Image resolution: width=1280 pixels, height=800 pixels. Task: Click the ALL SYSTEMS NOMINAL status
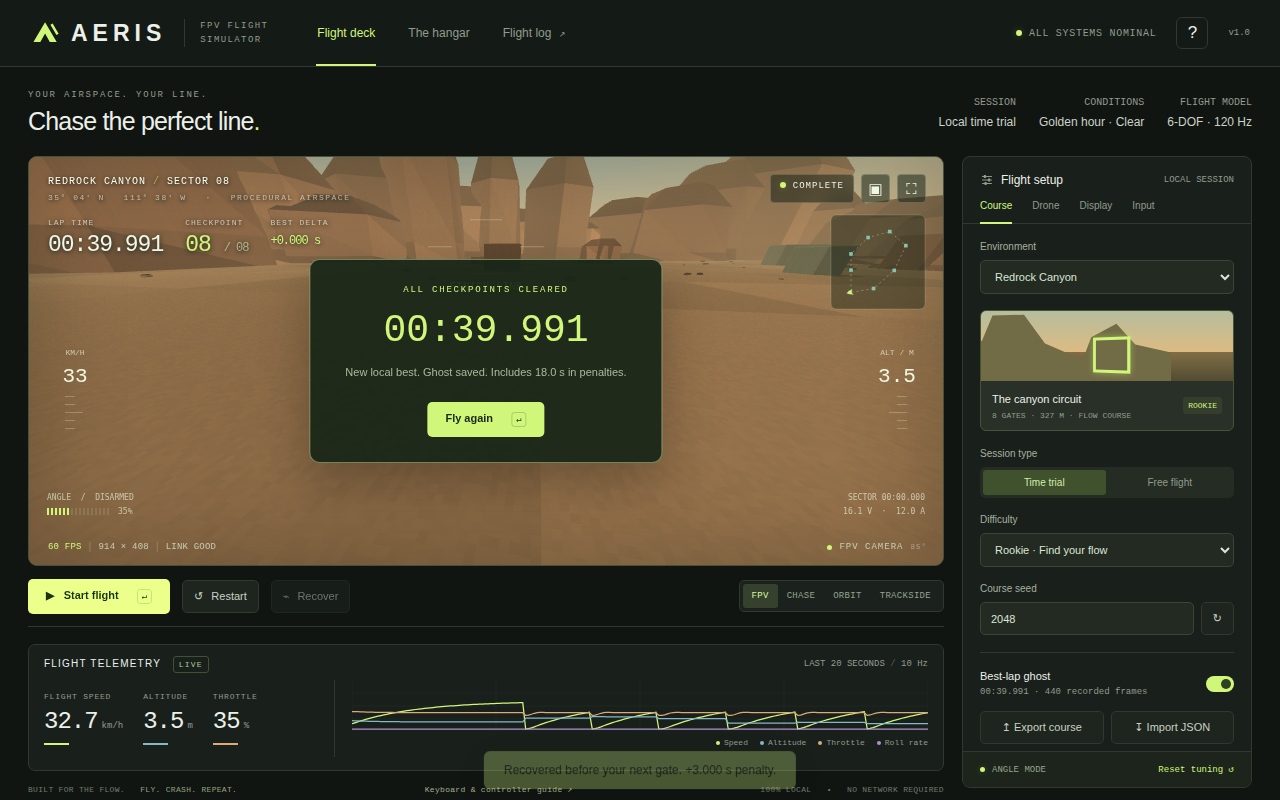pyautogui.click(x=1086, y=33)
